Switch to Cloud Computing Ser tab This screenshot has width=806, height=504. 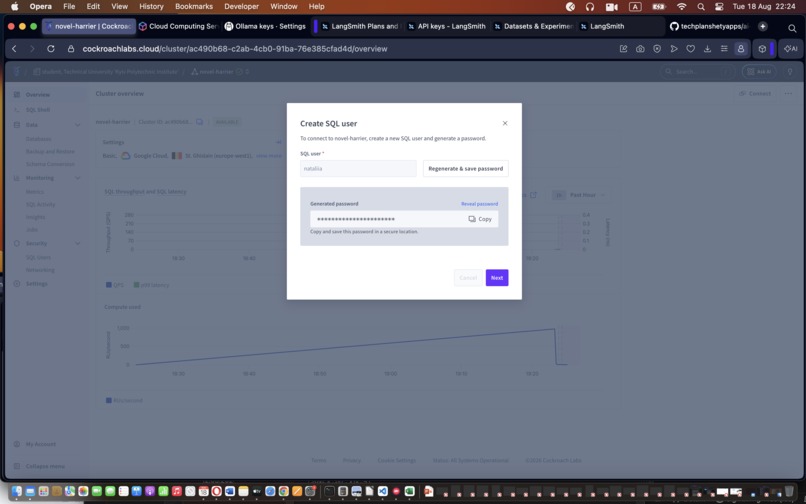[178, 26]
